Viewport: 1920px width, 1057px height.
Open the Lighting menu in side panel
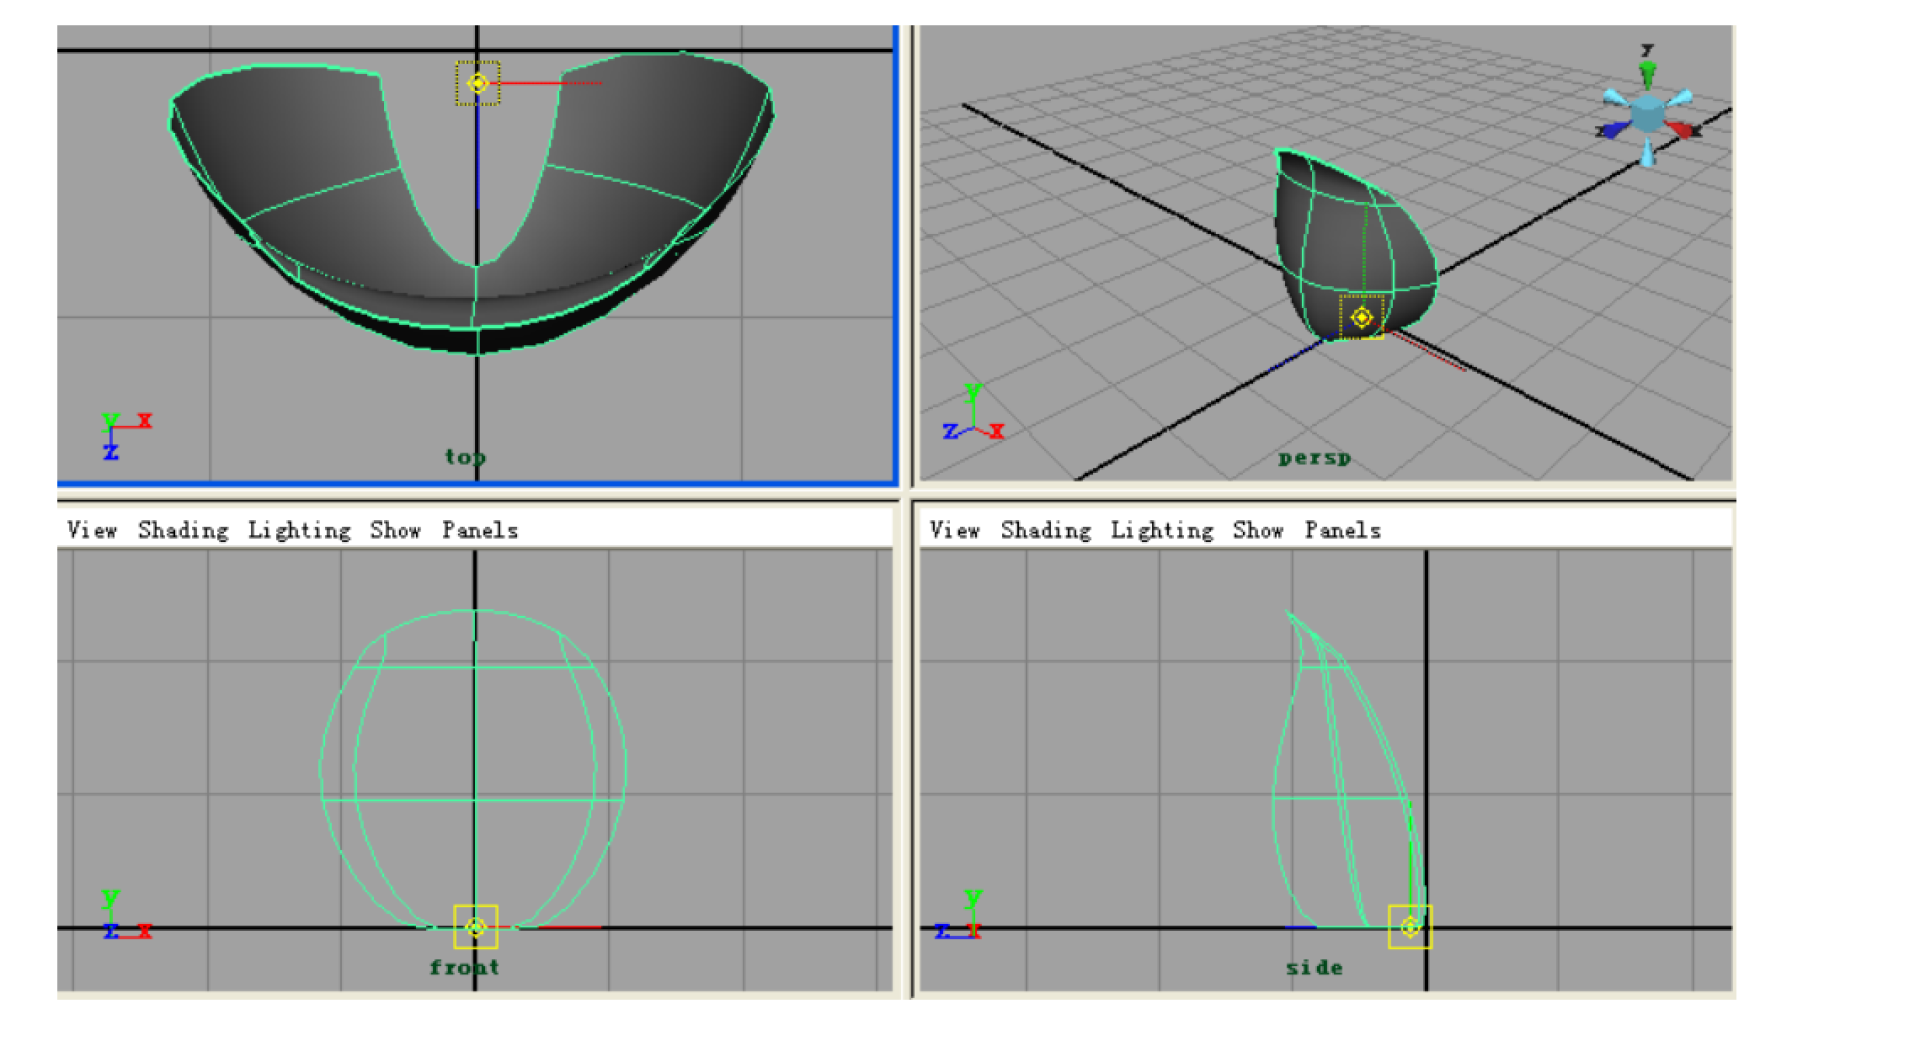pos(1162,530)
